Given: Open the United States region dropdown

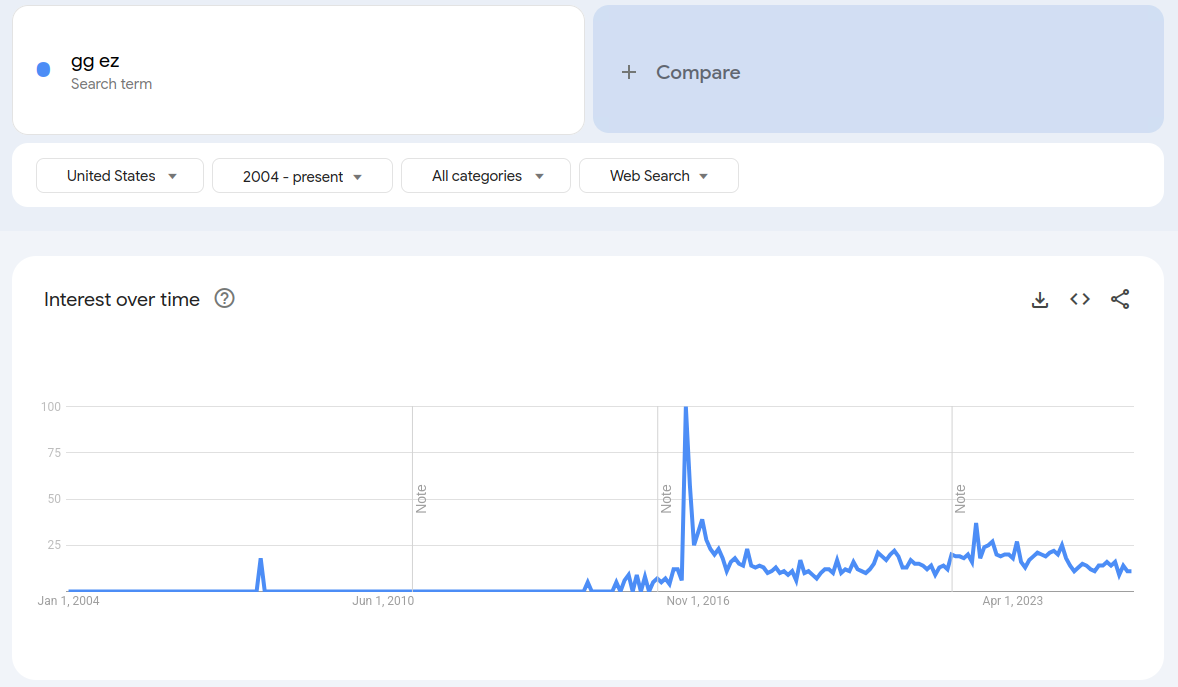Looking at the screenshot, I should tap(120, 176).
